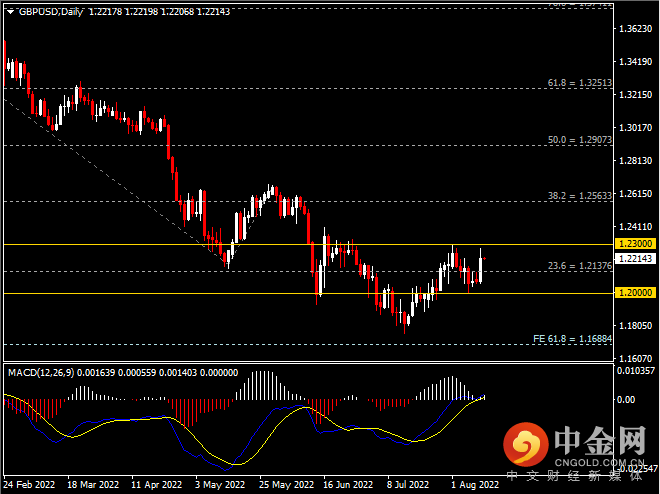Click the GBPUSD,Daily symbol title

click(51, 12)
